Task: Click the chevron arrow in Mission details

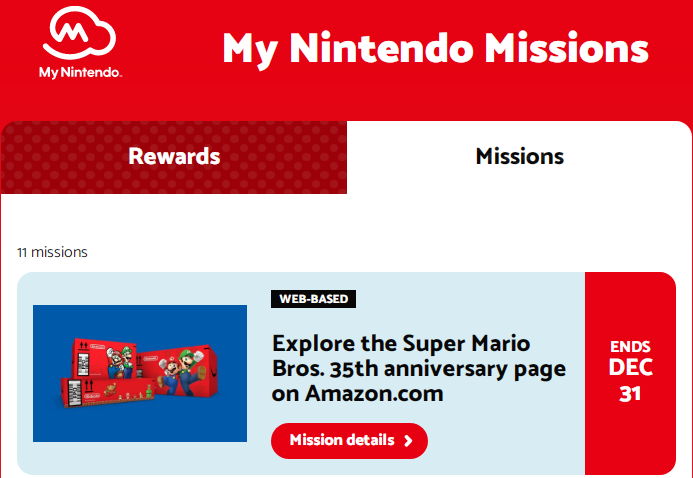Action: point(408,440)
